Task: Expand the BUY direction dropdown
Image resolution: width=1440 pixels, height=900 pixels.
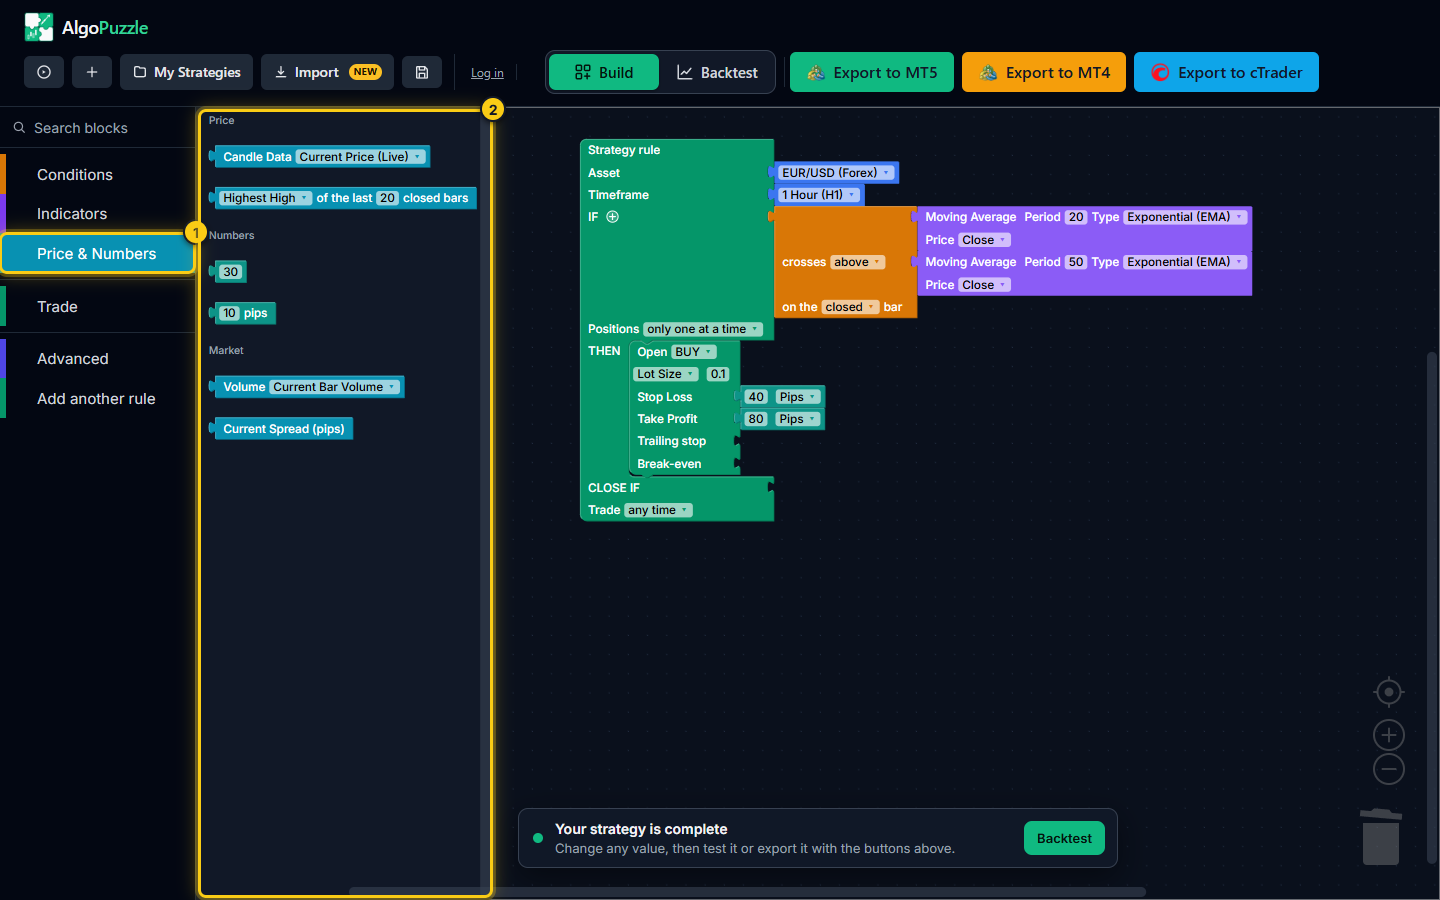Action: point(694,352)
